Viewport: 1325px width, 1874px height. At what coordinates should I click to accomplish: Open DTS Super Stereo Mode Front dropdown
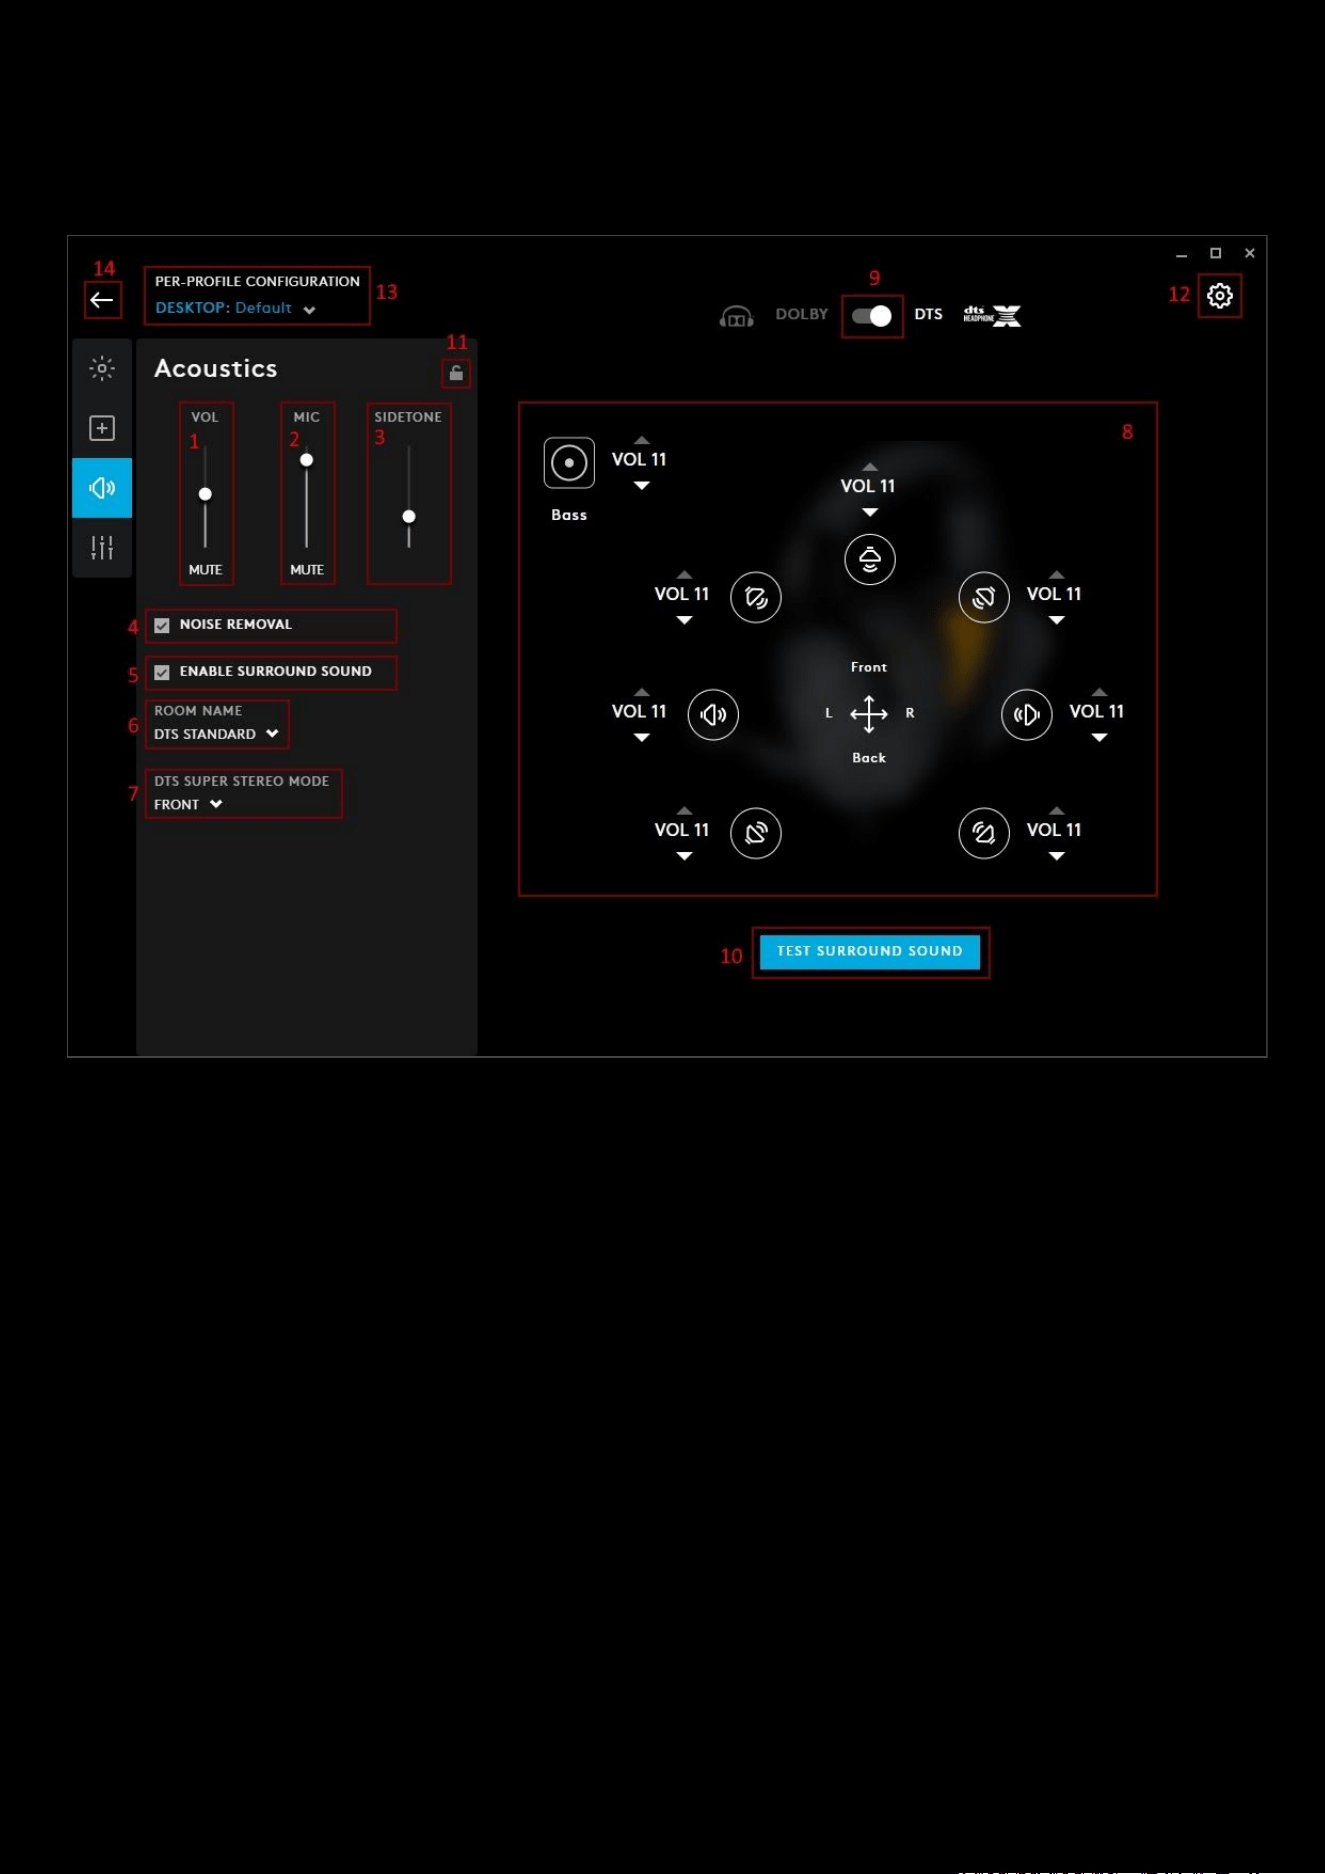tap(189, 804)
